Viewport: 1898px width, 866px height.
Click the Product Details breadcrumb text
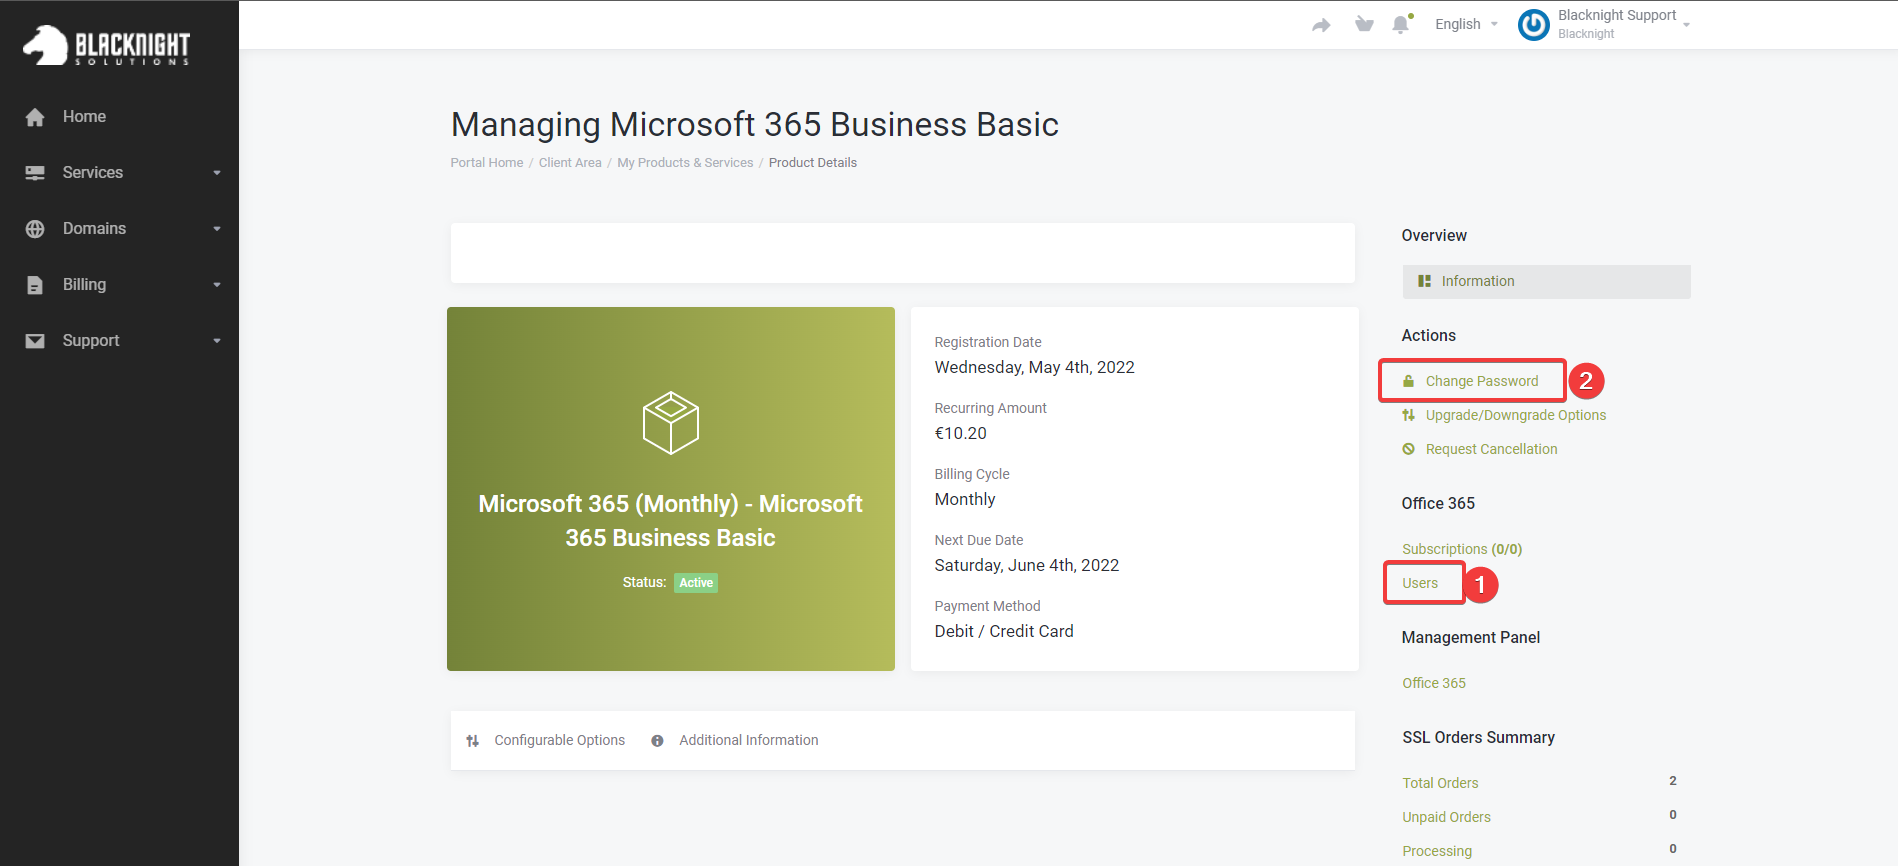(813, 163)
